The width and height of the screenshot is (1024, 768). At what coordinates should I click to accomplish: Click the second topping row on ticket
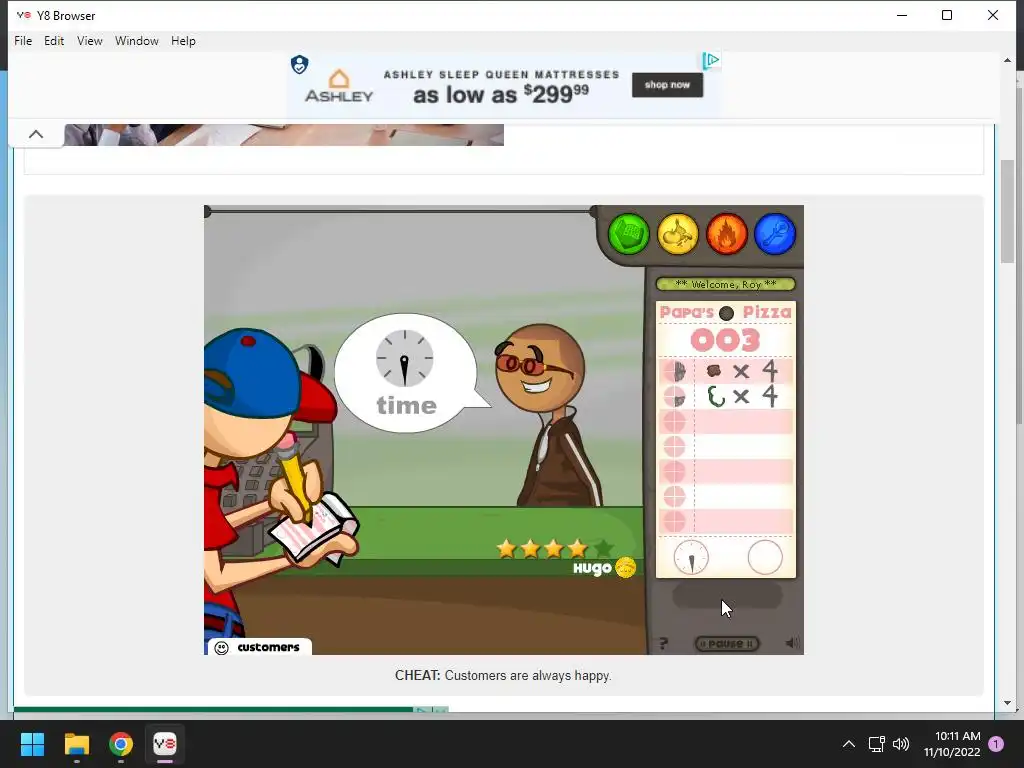726,396
